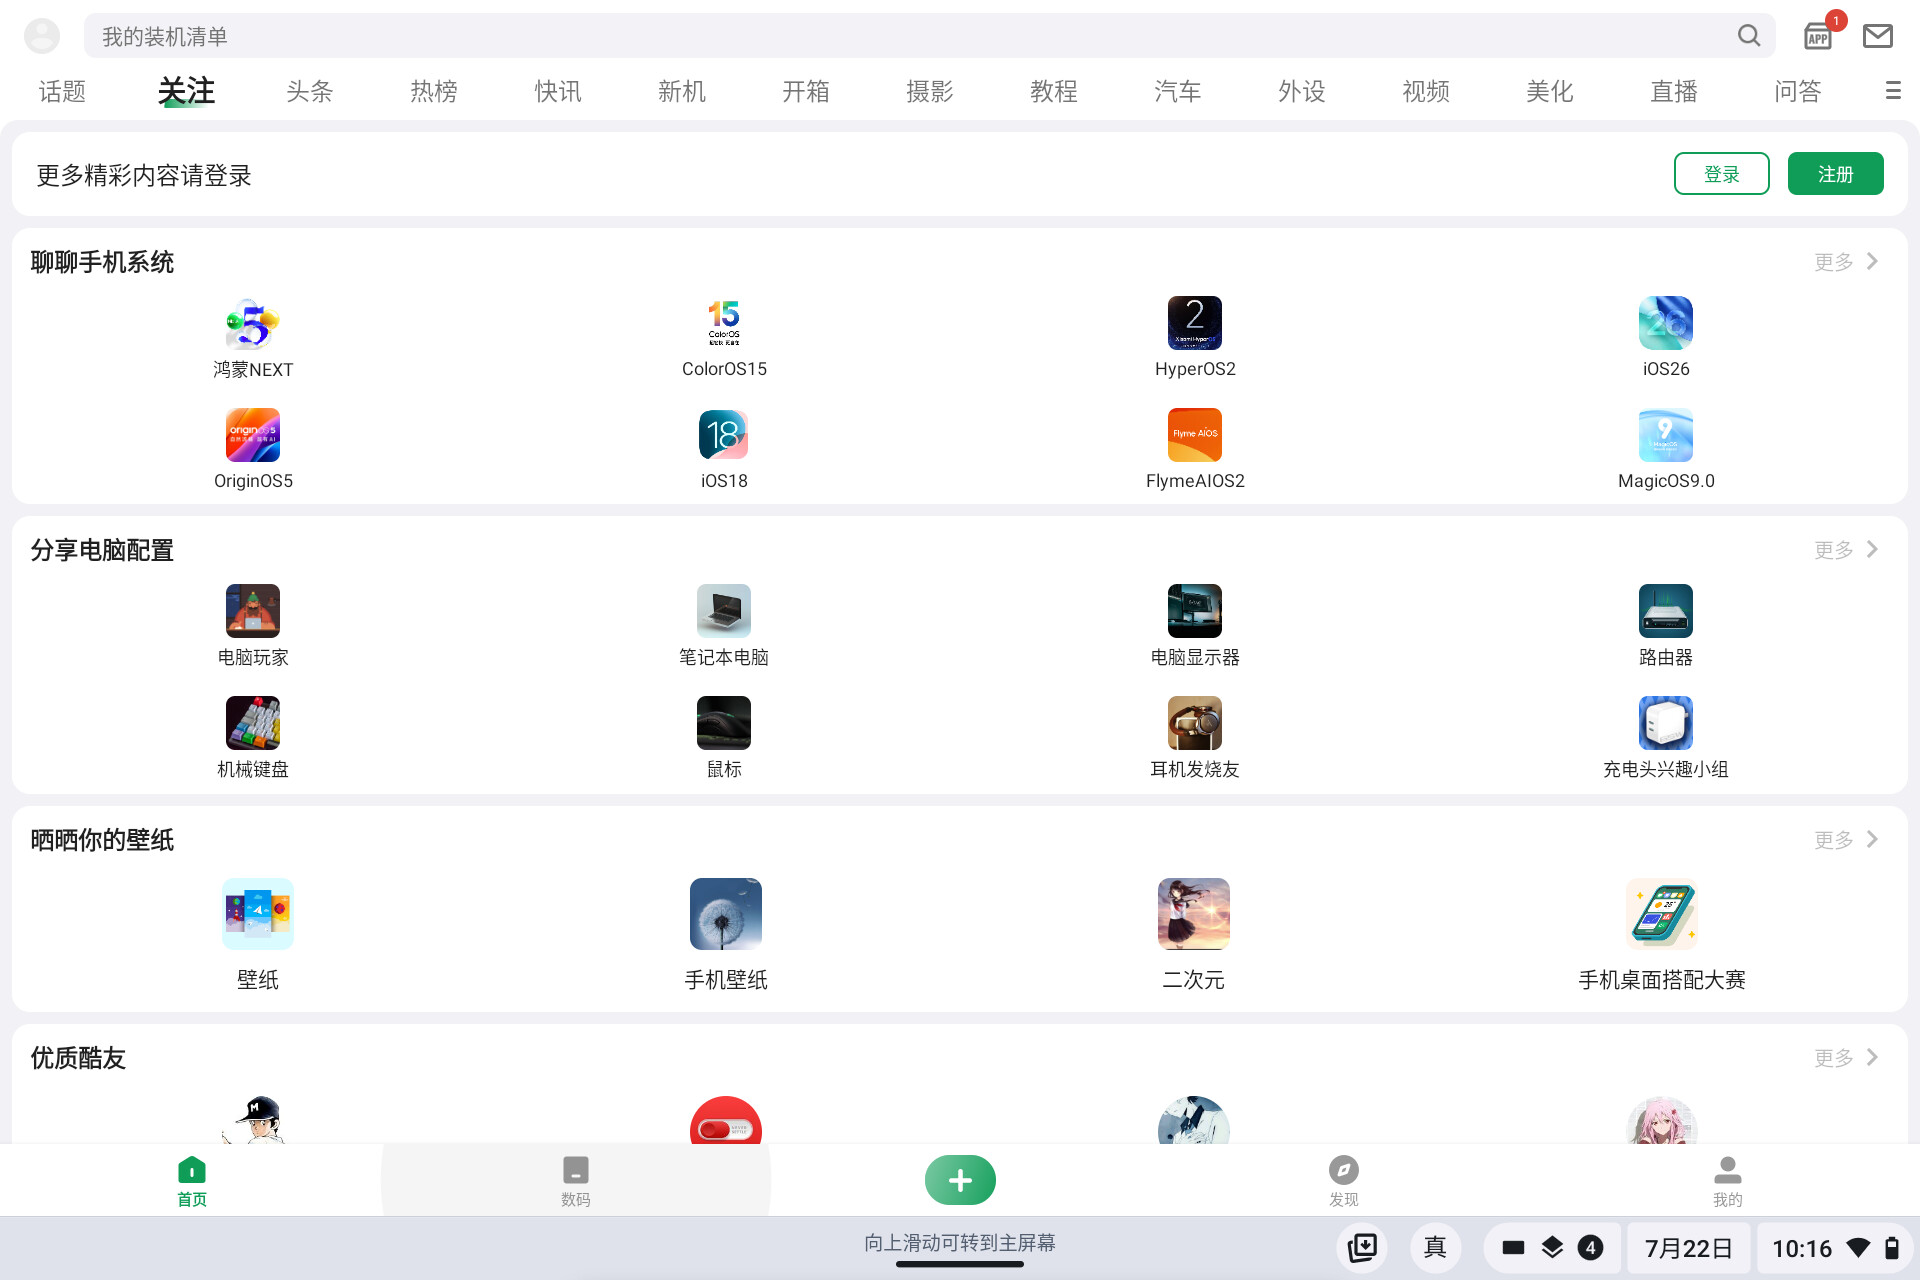
Task: Open the 鸿蒙NEXT topic icon
Action: coord(253,323)
